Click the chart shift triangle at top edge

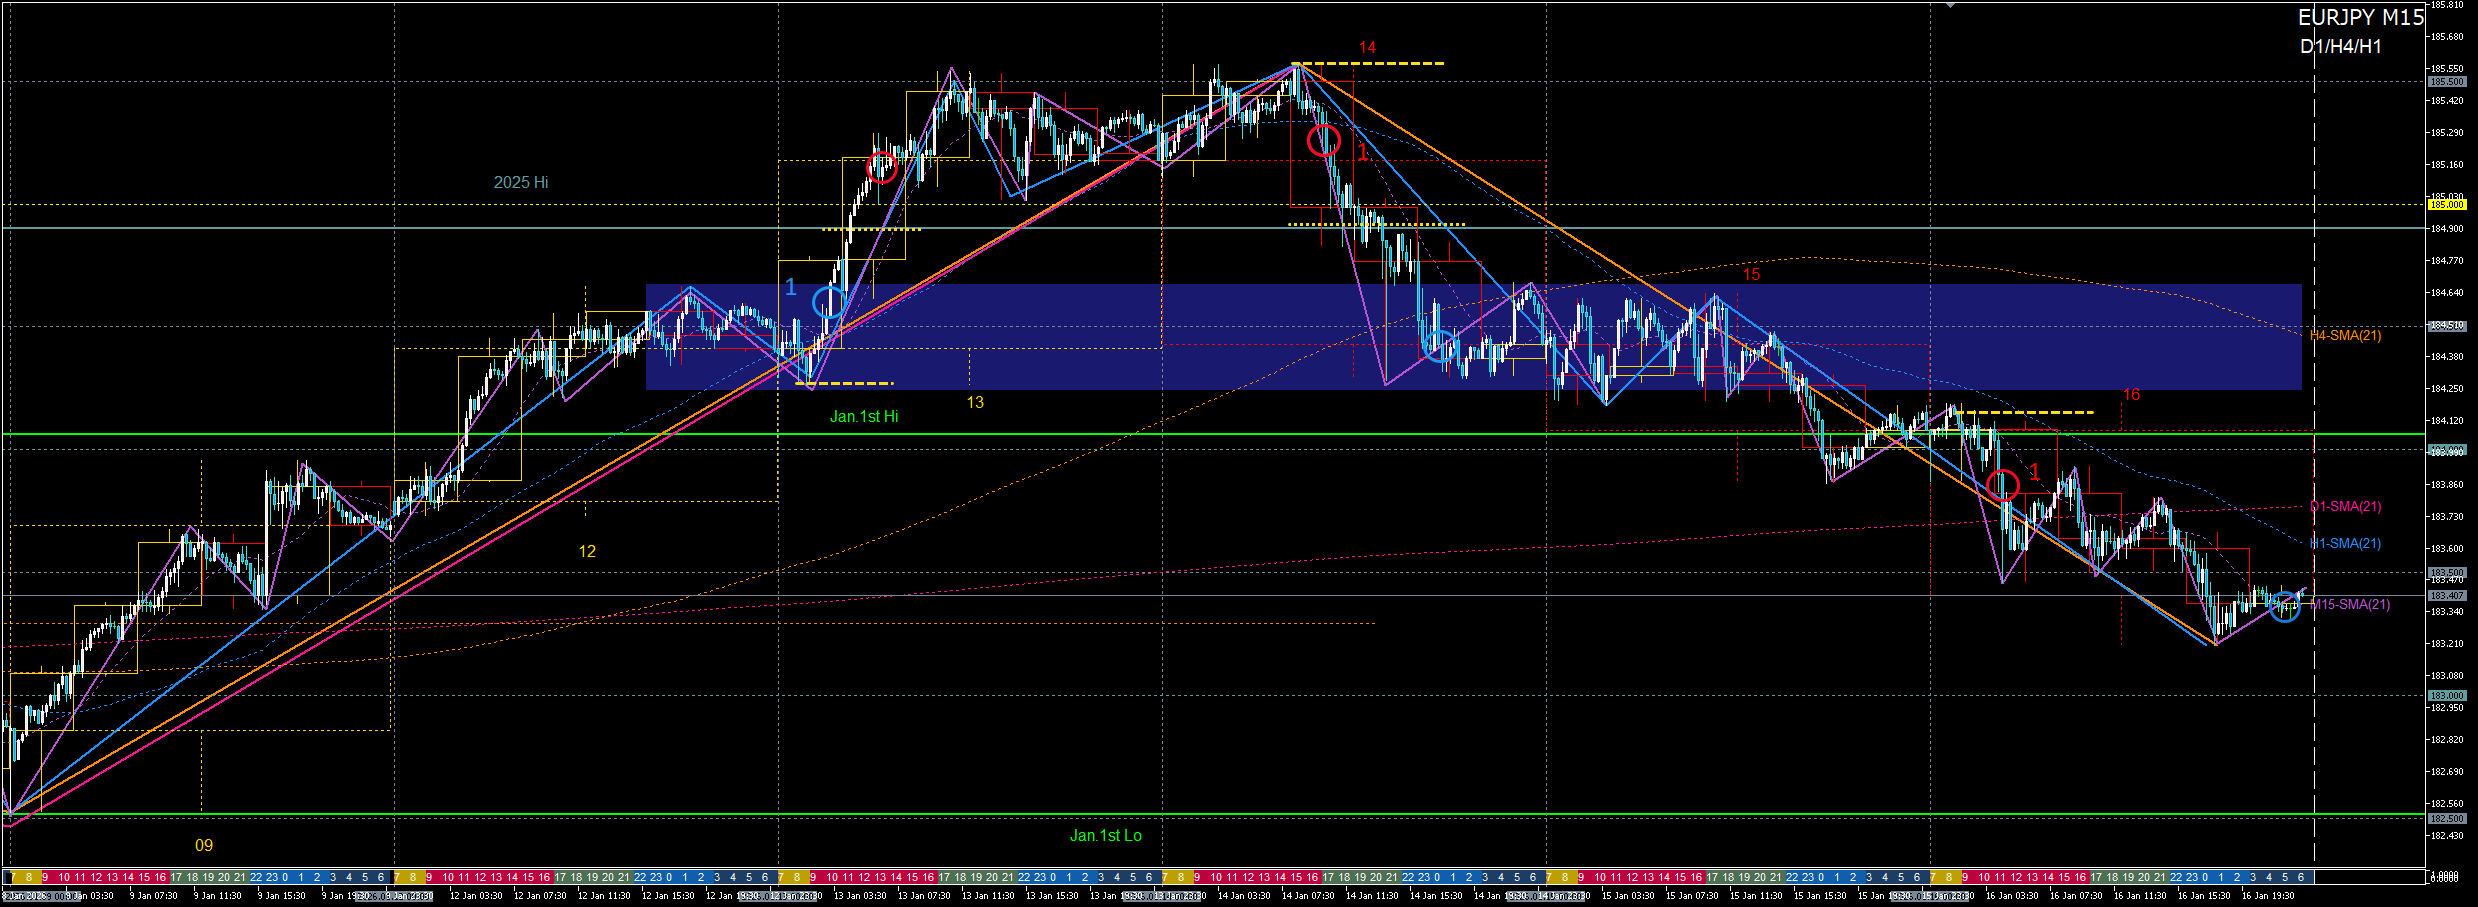tap(1950, 5)
